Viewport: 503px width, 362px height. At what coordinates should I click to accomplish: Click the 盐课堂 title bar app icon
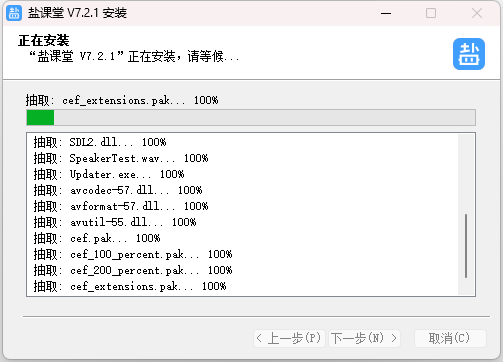point(14,13)
